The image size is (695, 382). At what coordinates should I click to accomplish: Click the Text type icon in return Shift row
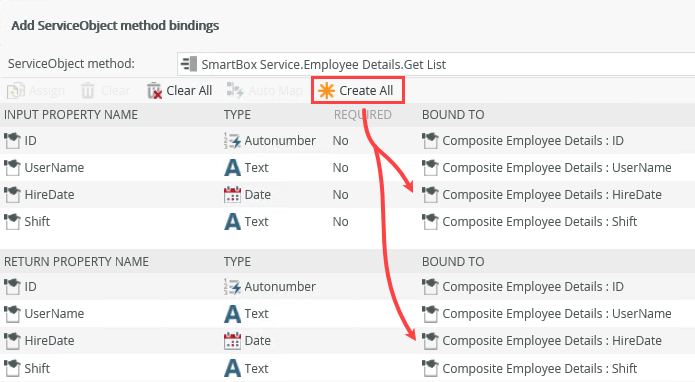point(232,368)
